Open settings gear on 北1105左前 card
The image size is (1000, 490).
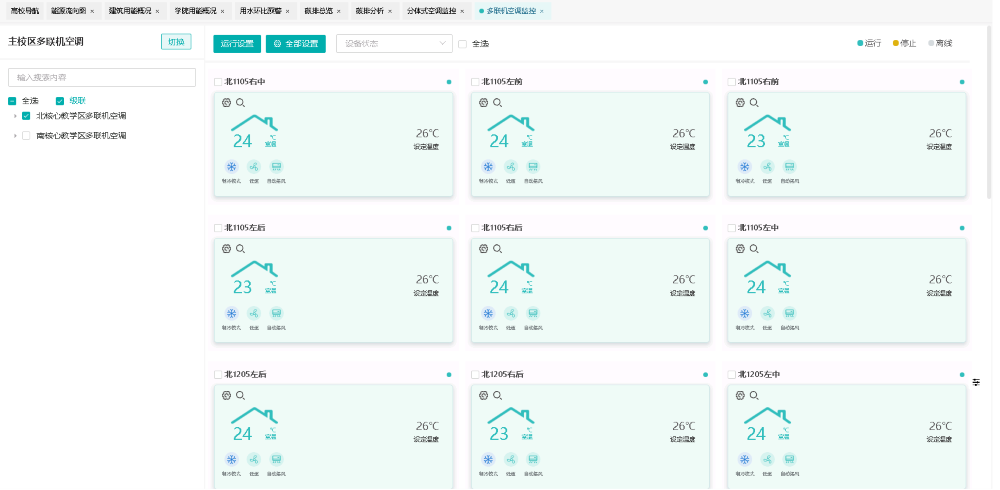(x=483, y=103)
